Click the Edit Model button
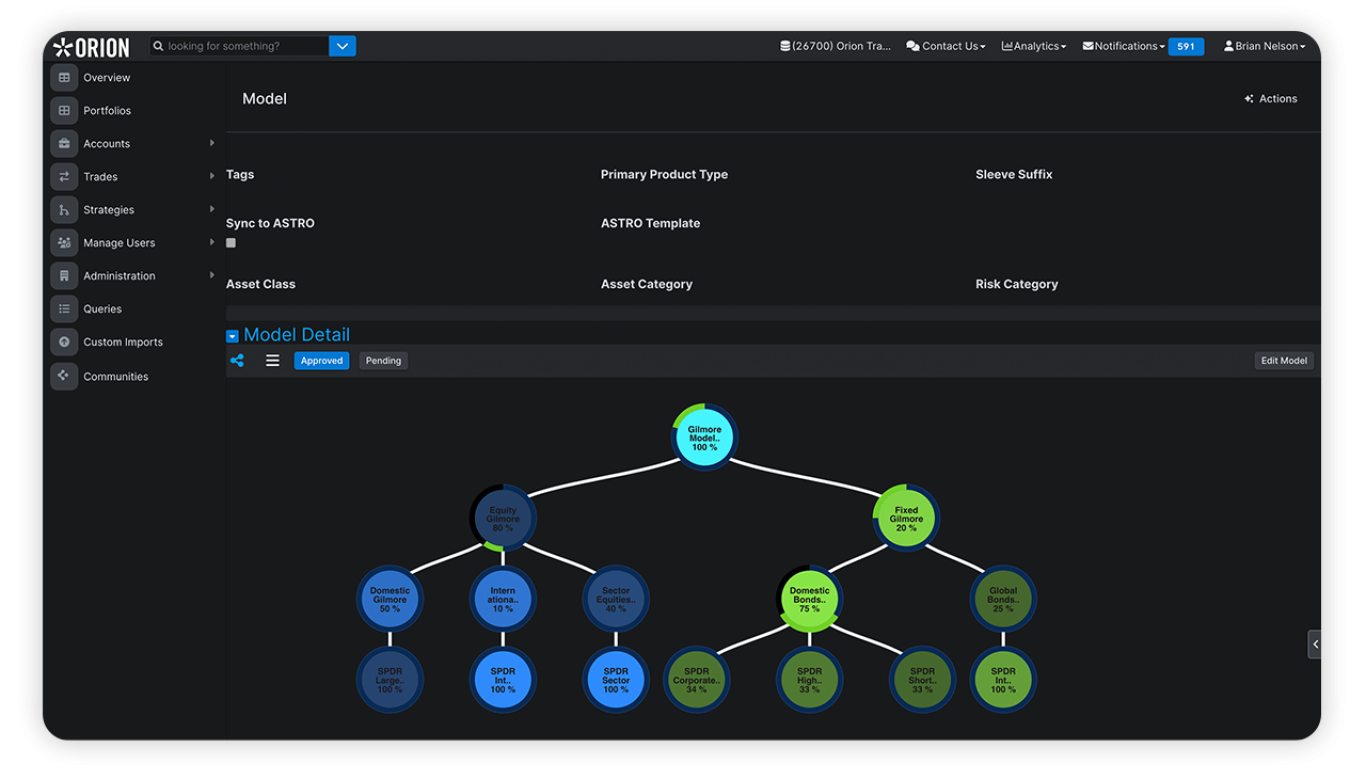 pos(1283,361)
